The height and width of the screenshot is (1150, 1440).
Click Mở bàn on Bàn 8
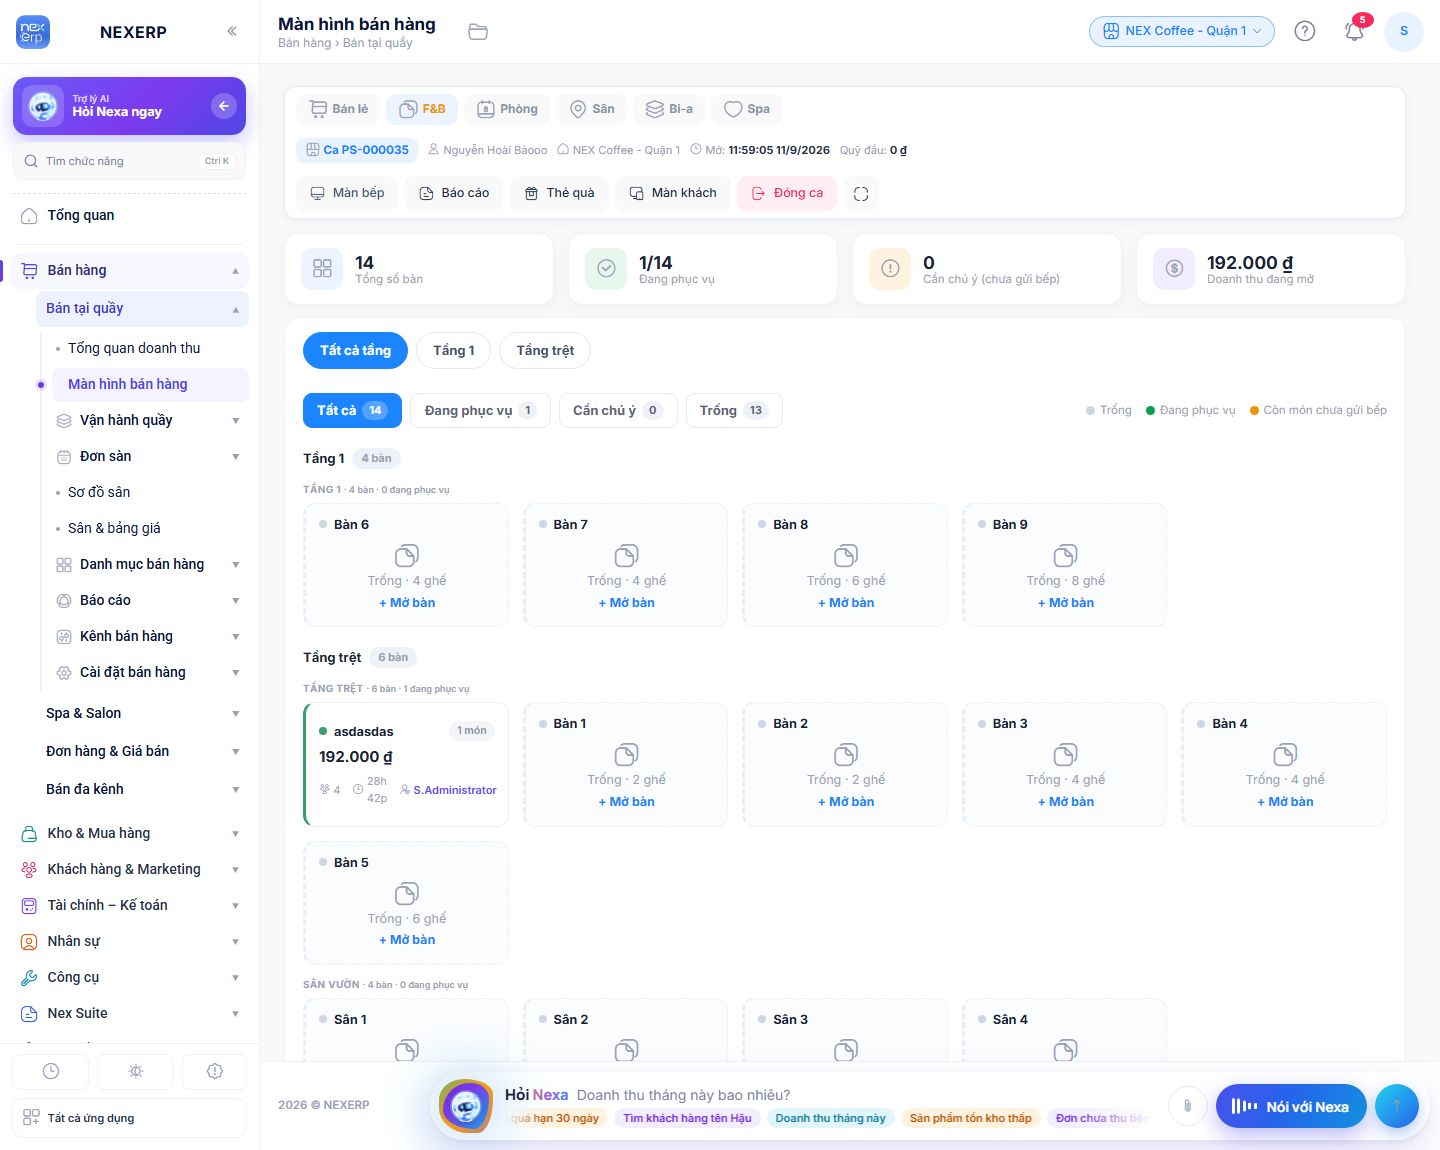[846, 603]
